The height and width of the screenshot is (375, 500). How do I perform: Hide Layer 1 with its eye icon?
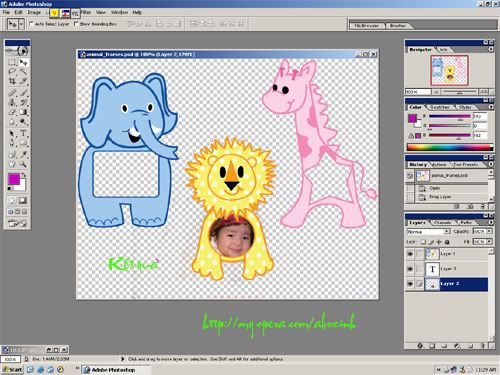tap(410, 254)
